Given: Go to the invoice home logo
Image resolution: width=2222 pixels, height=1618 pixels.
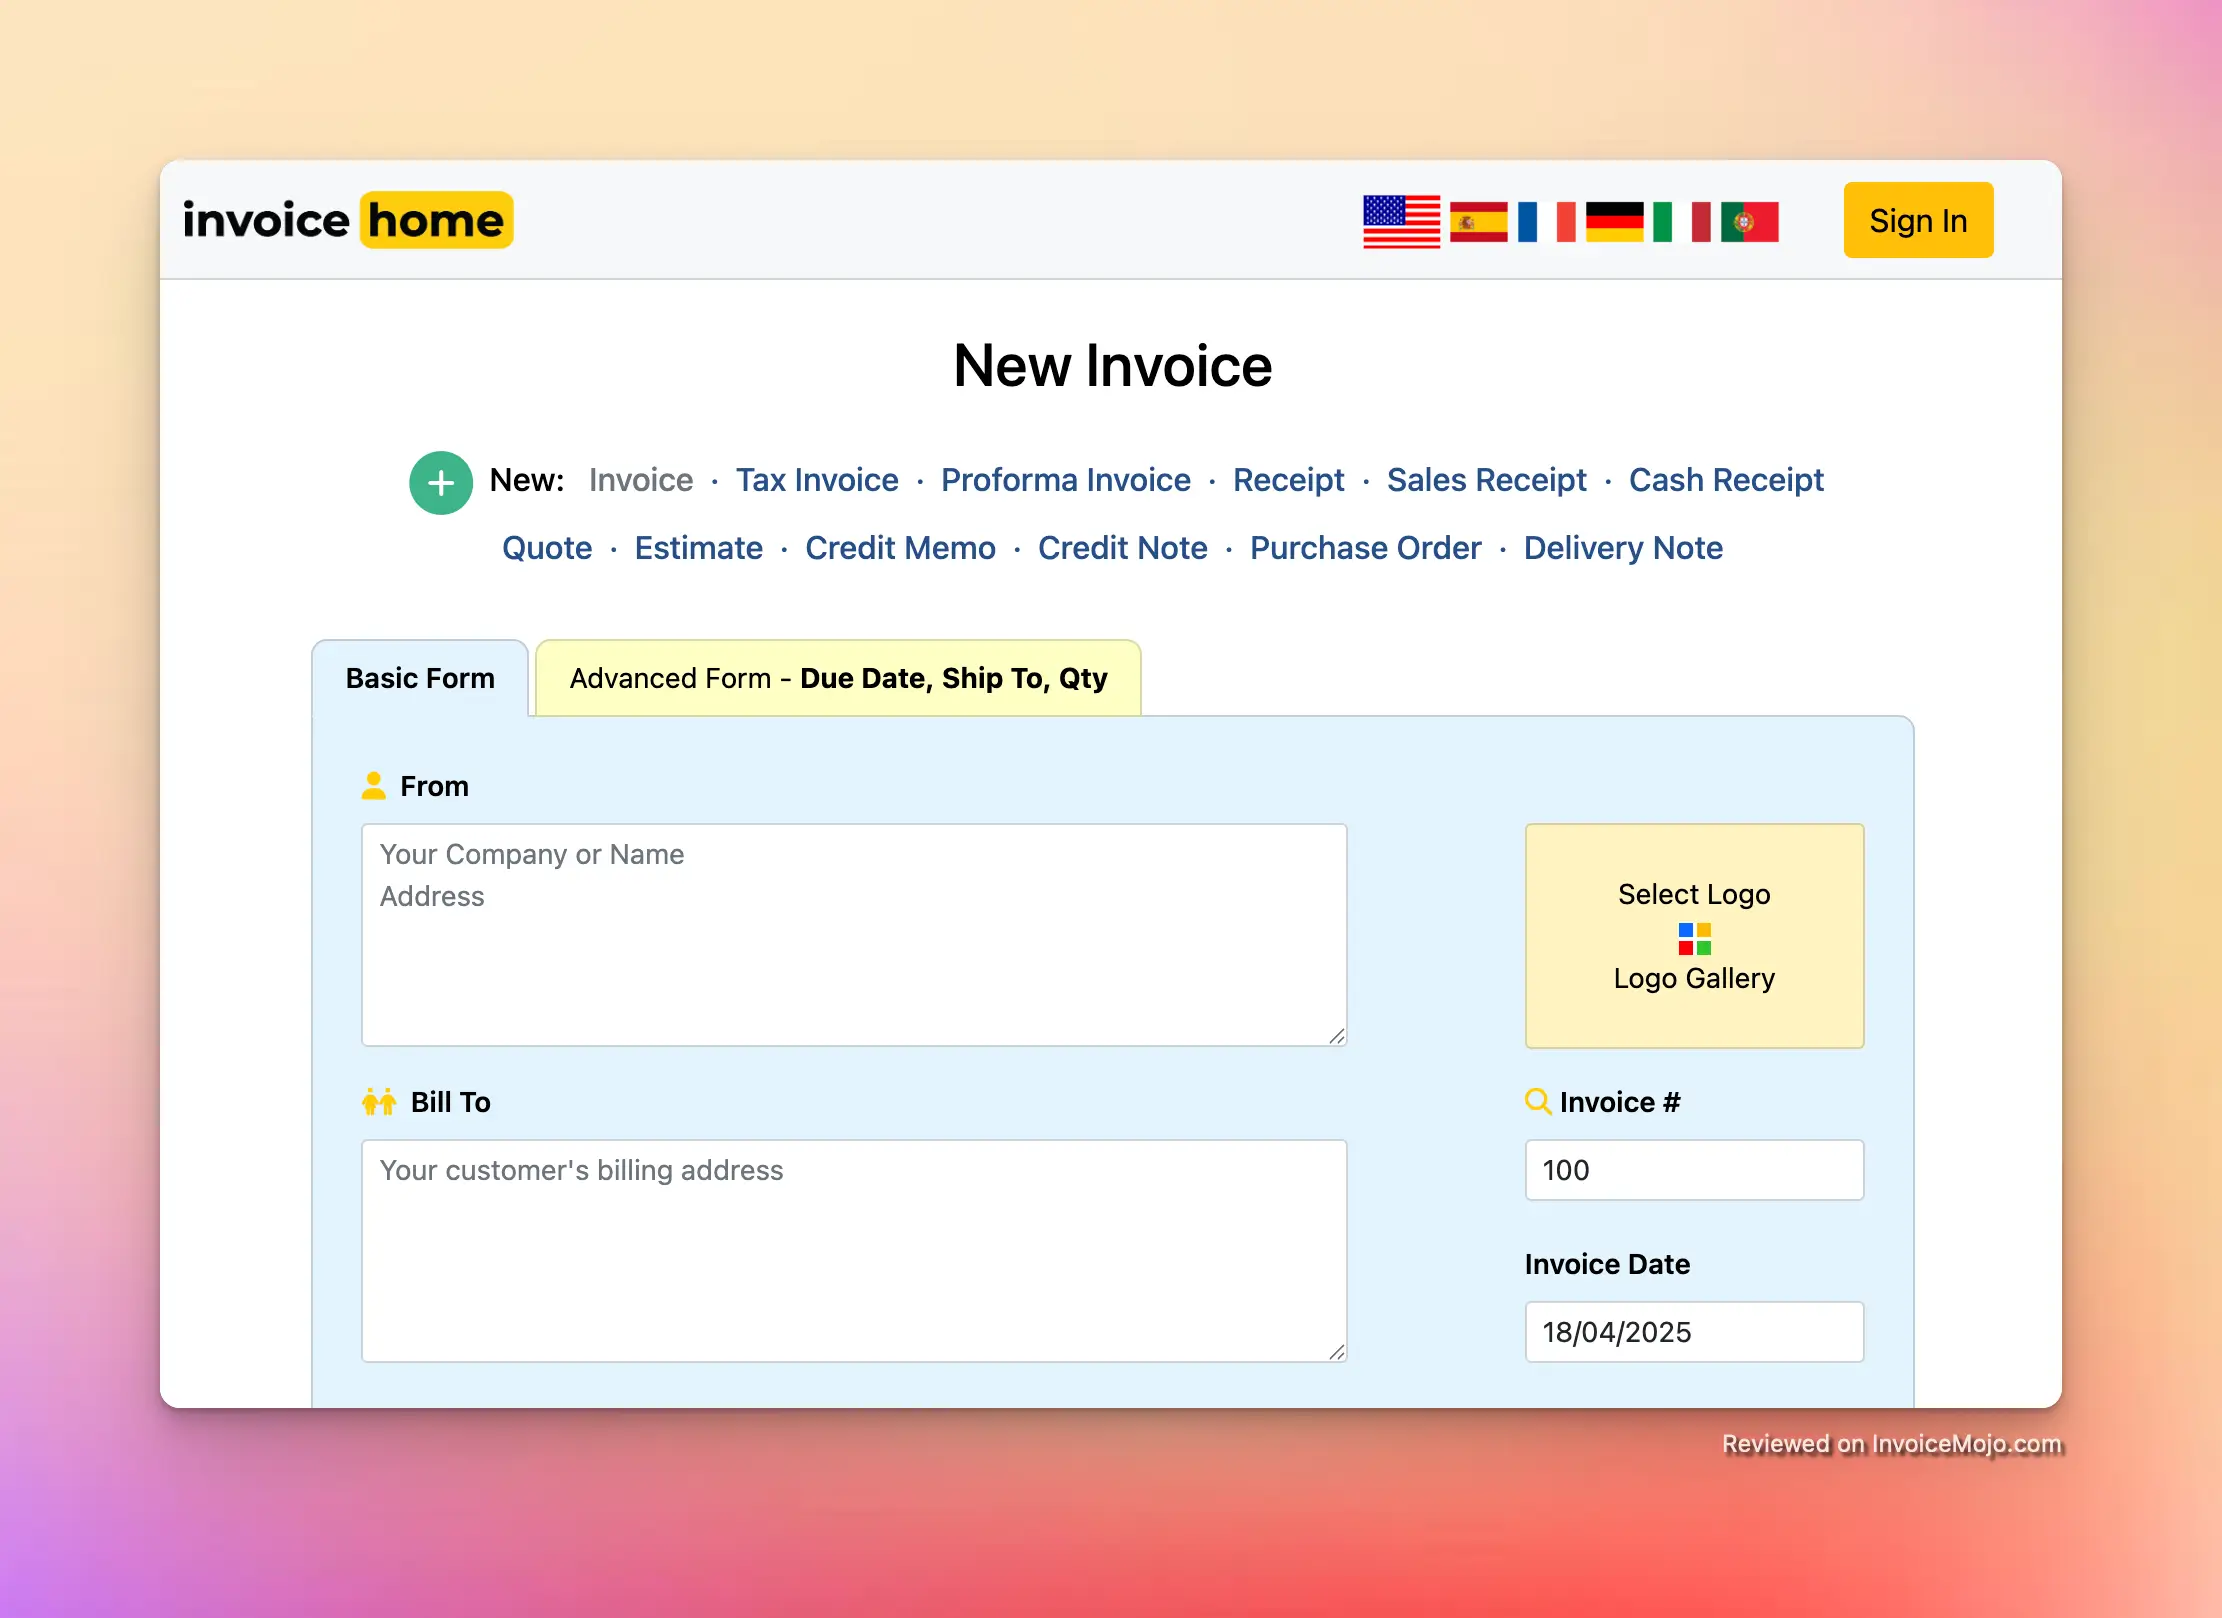Looking at the screenshot, I should (347, 220).
